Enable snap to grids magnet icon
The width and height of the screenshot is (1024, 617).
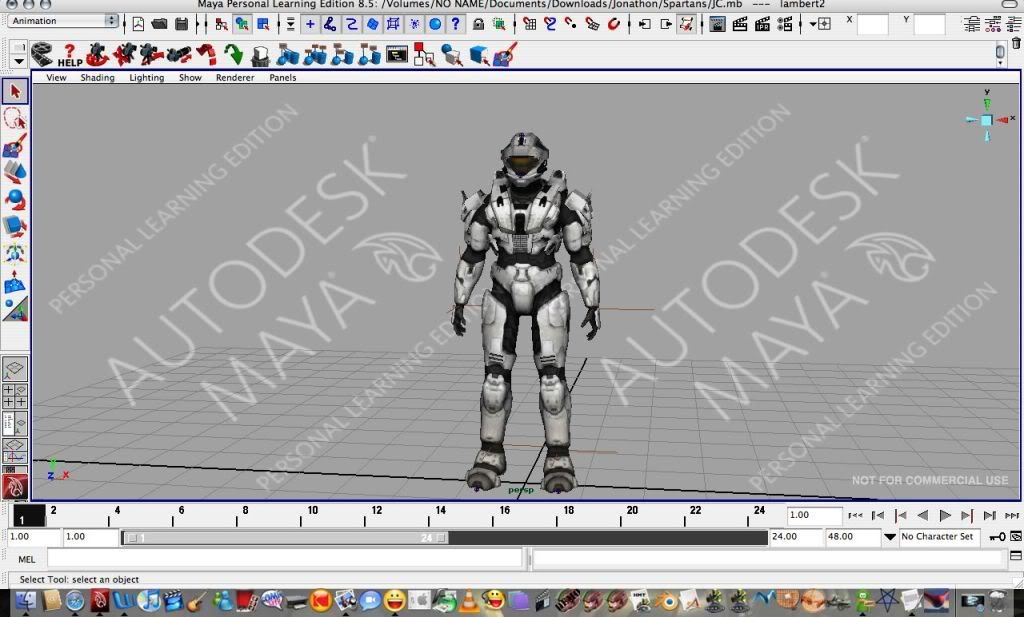[x=530, y=25]
